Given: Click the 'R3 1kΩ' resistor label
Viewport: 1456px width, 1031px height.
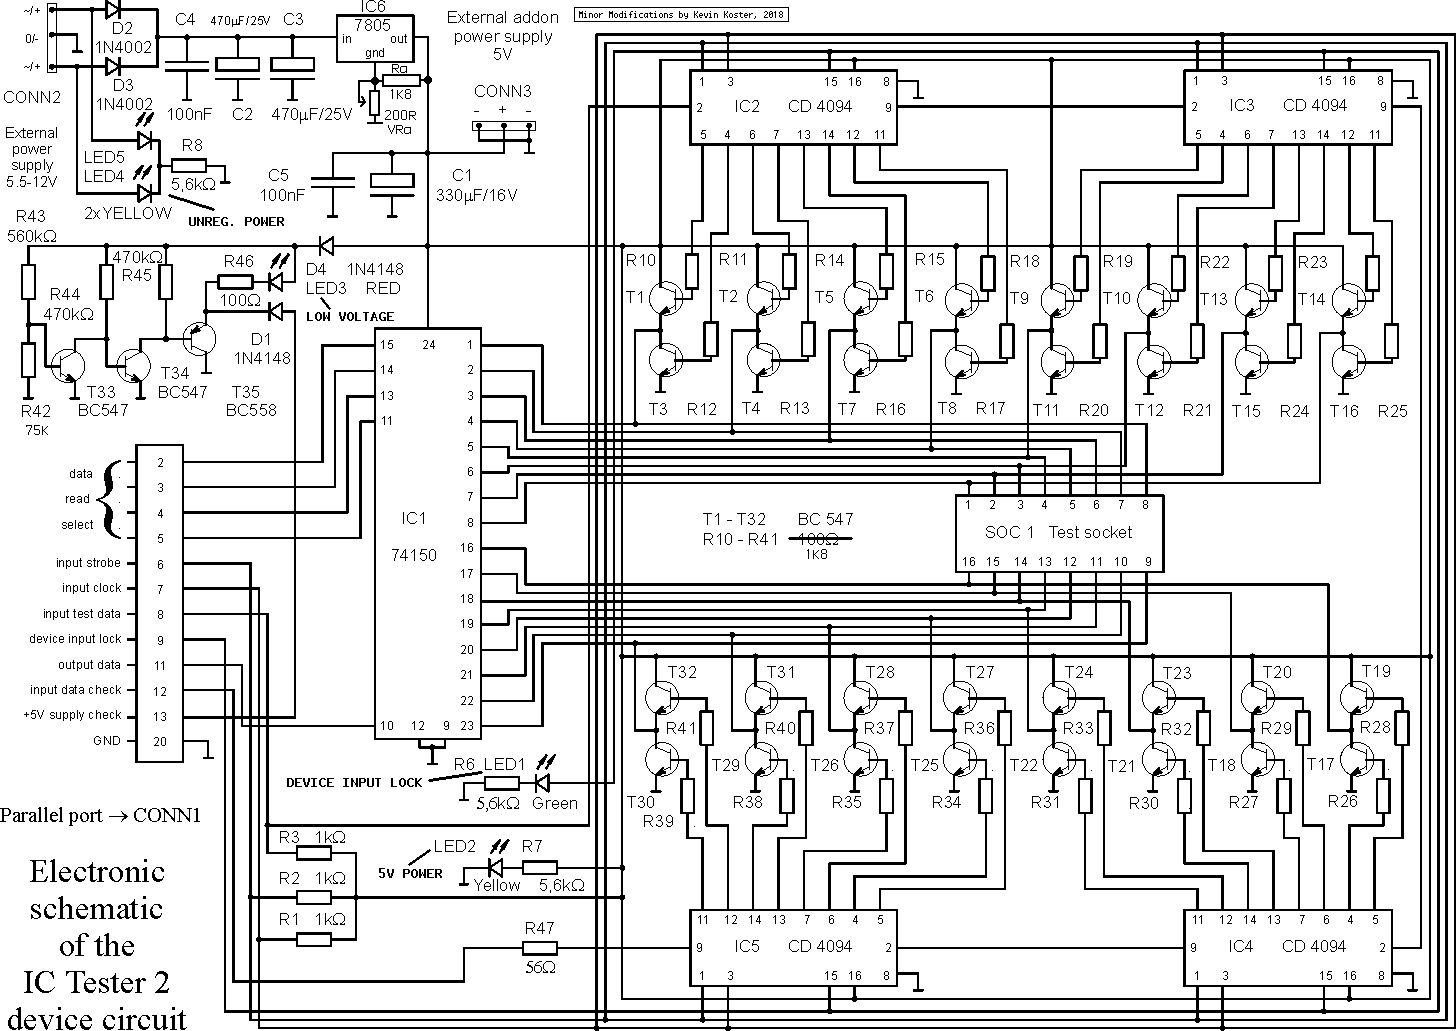Looking at the screenshot, I should (311, 837).
